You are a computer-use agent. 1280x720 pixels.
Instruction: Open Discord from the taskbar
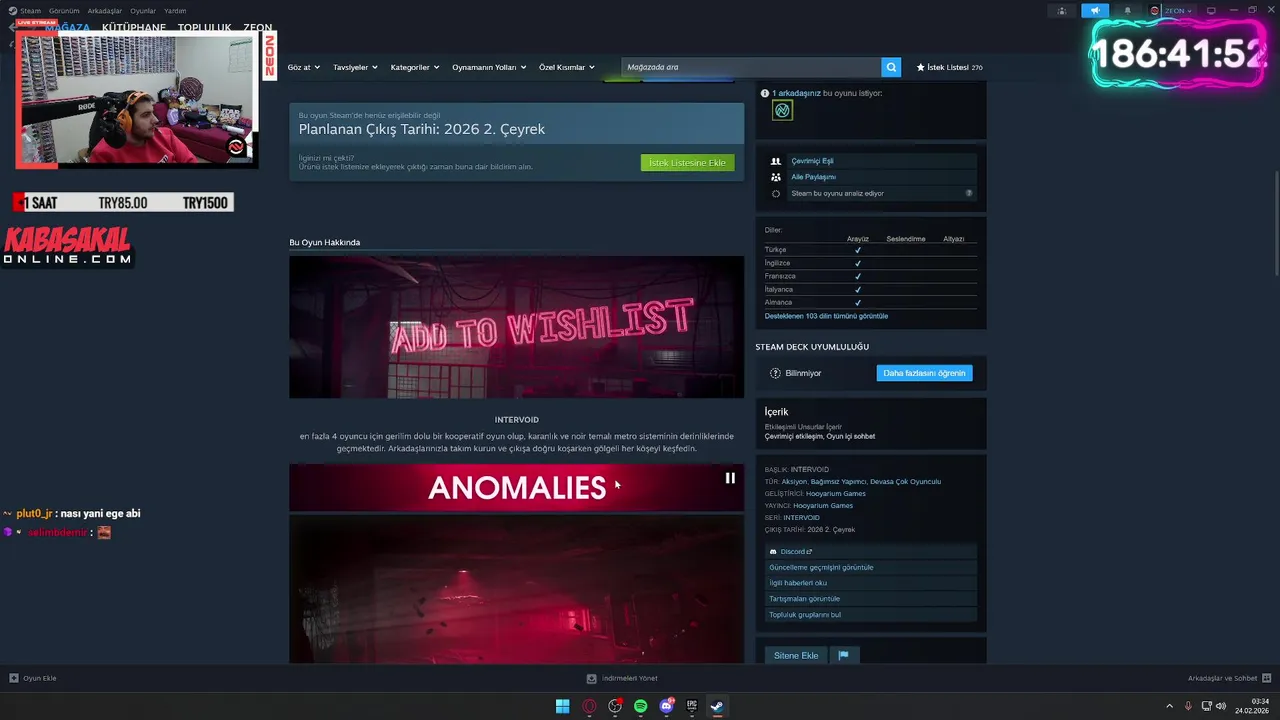point(667,706)
